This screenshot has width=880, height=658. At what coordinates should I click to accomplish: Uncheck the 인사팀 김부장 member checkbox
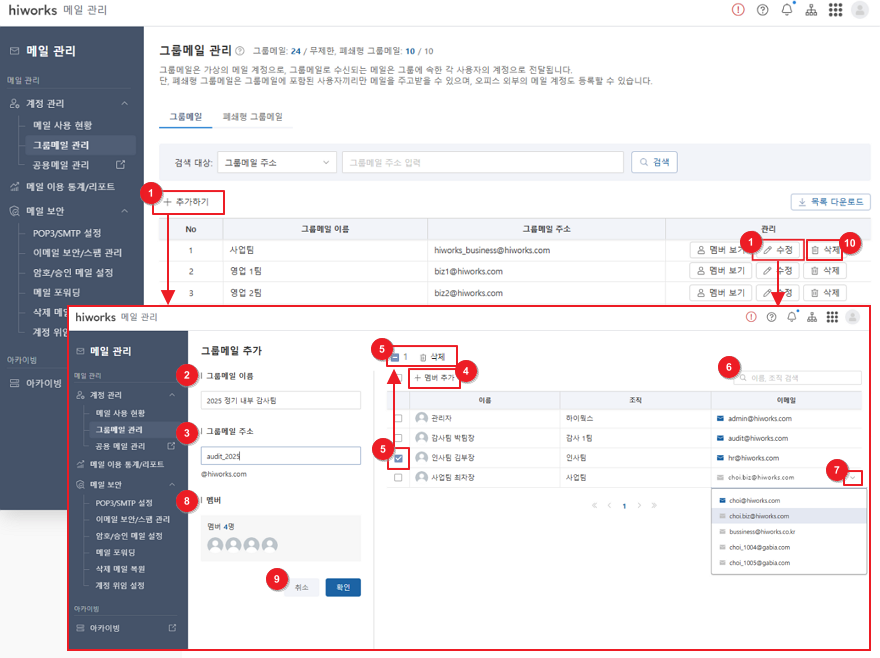coord(400,458)
